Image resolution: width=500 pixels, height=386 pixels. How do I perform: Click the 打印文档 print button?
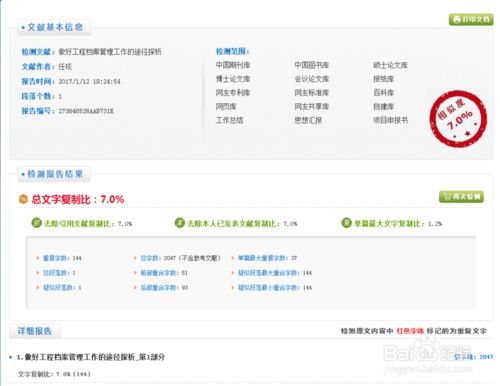coord(471,19)
